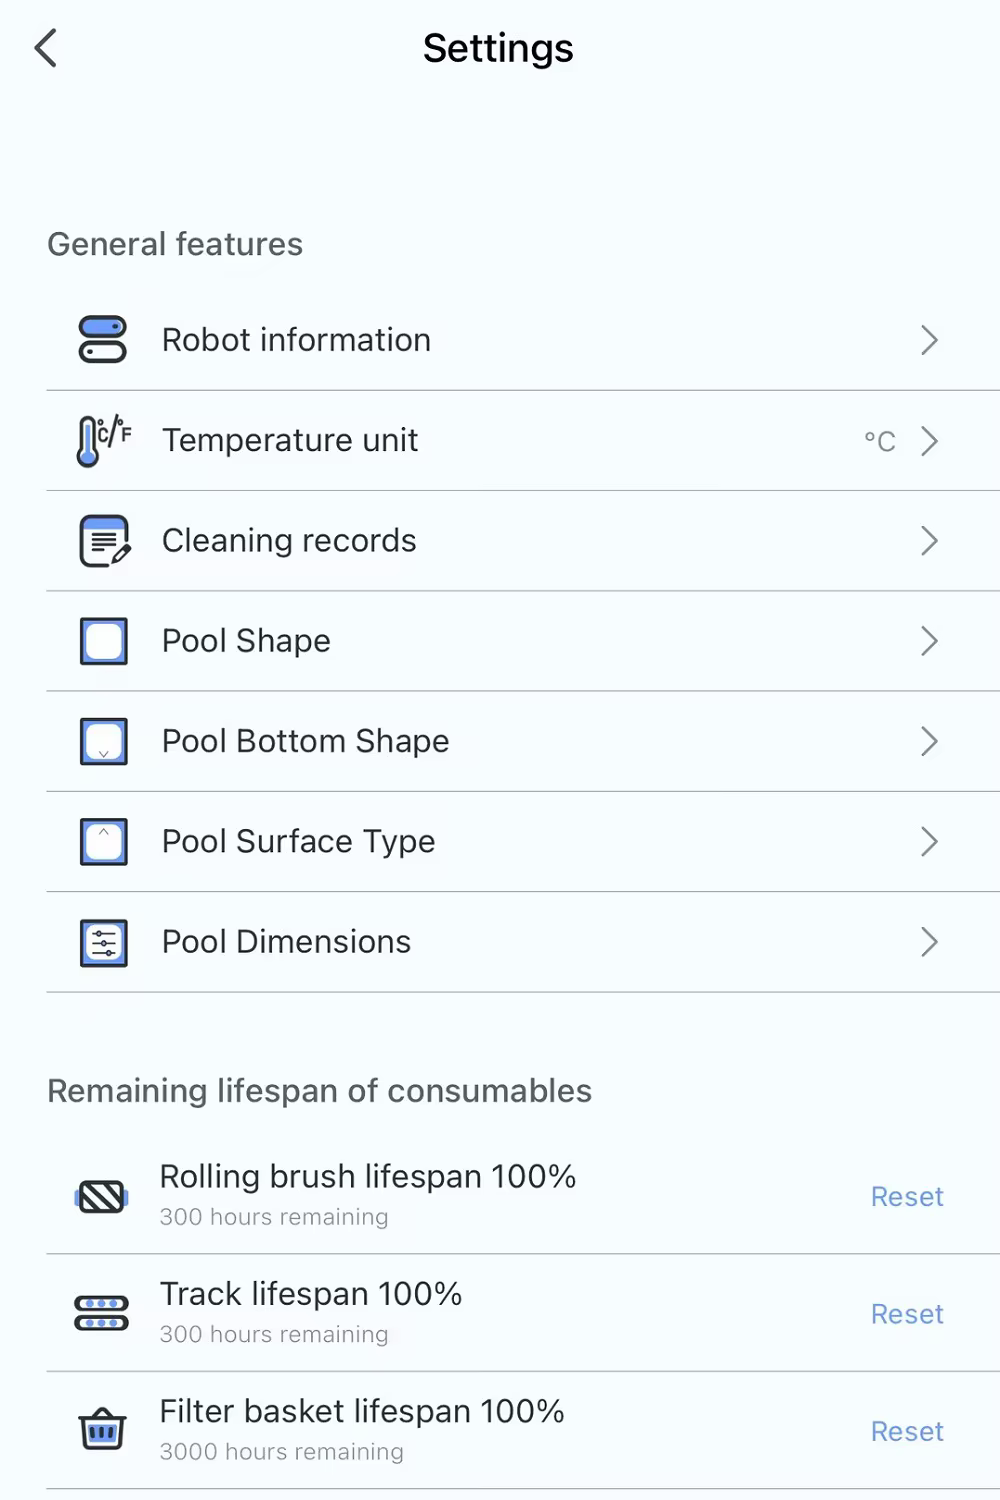Tap the back arrow icon

pyautogui.click(x=46, y=48)
